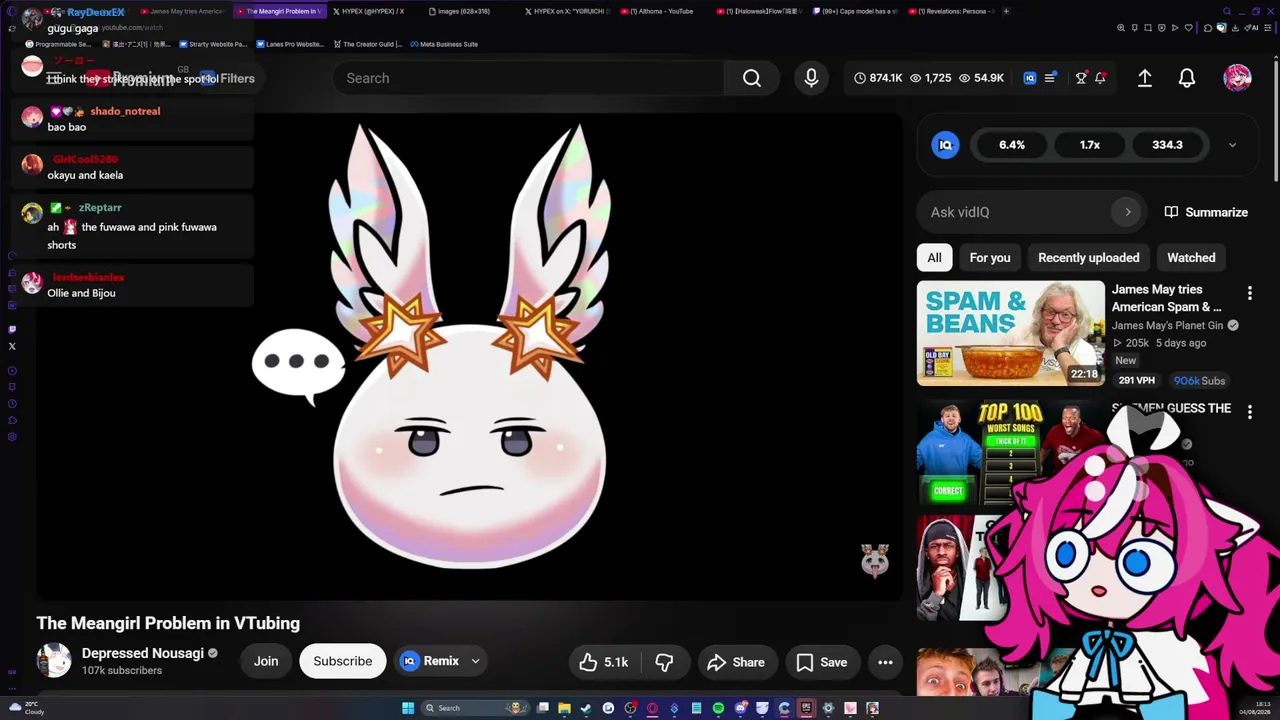Like the video with thumbs up
This screenshot has width=1280, height=720.
pyautogui.click(x=603, y=662)
